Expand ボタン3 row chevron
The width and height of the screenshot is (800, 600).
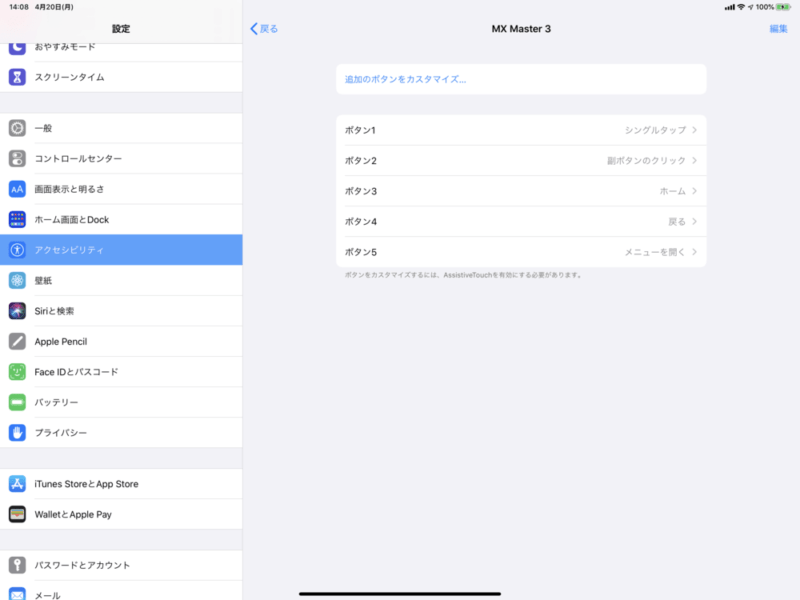pos(694,191)
